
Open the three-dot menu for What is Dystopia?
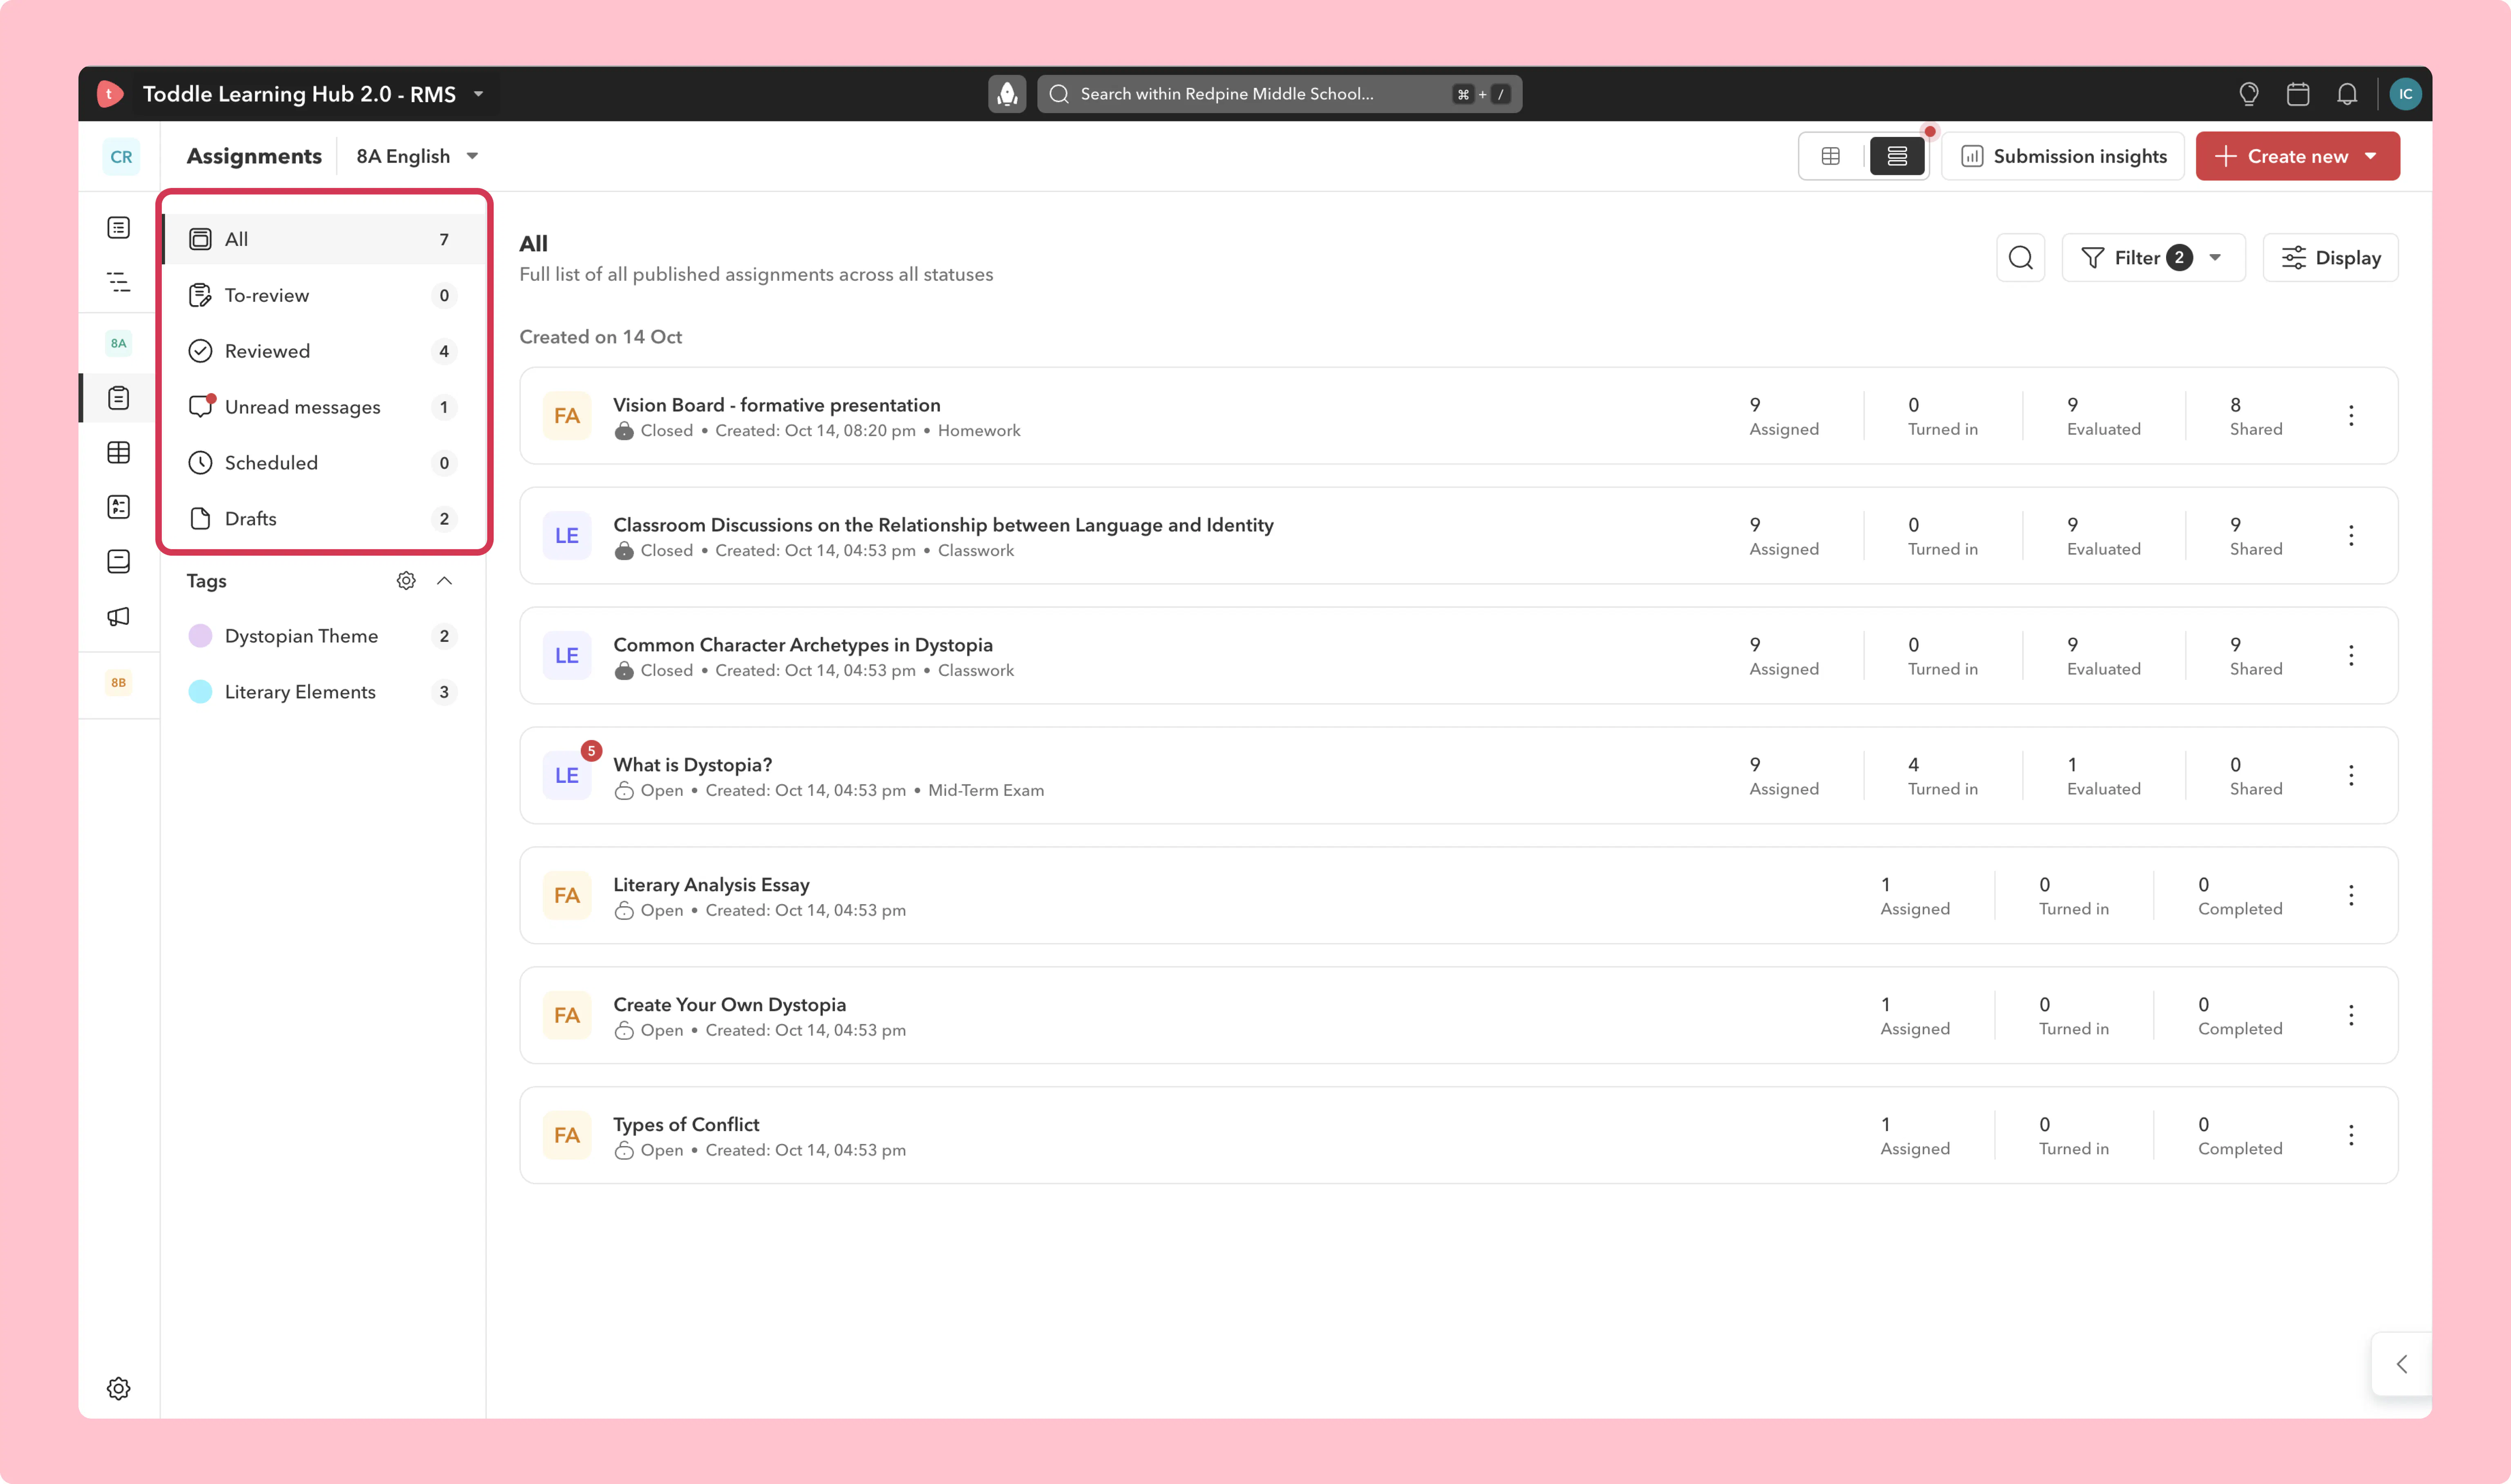pyautogui.click(x=2351, y=776)
